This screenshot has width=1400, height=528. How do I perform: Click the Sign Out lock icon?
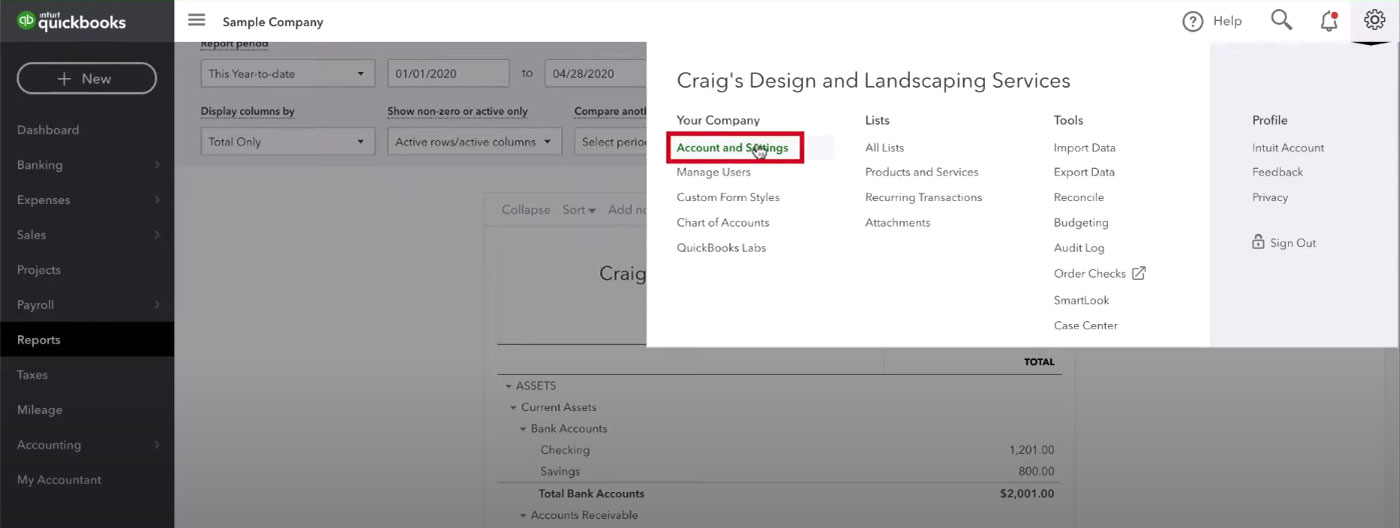click(x=1258, y=242)
